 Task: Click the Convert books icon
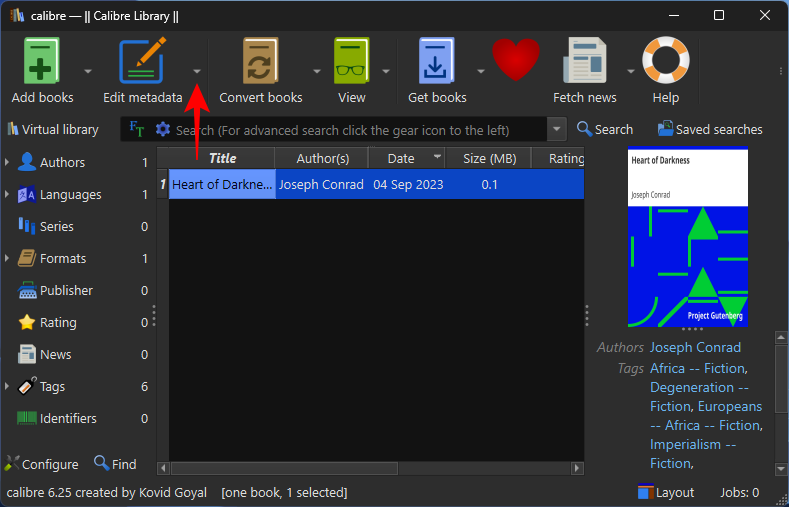tap(260, 61)
